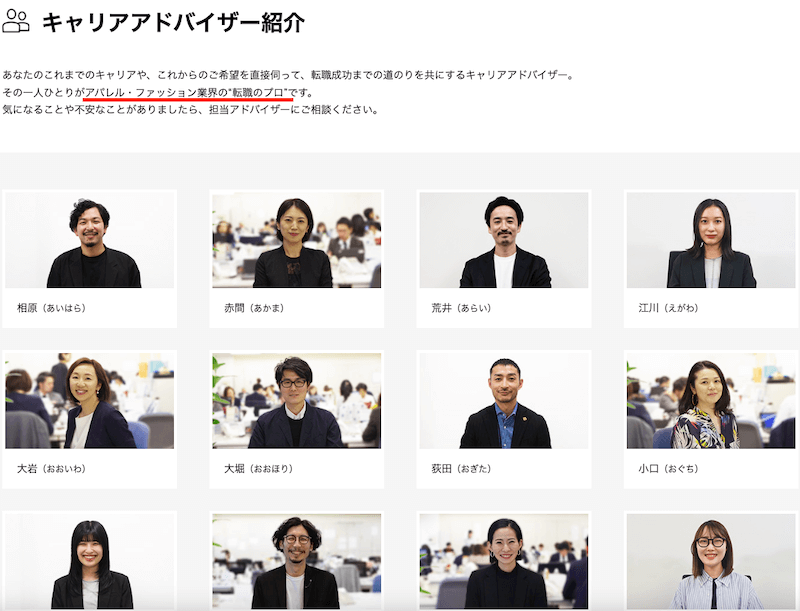Select the name 大堀（おおほり）
The image size is (800, 611).
coord(259,469)
